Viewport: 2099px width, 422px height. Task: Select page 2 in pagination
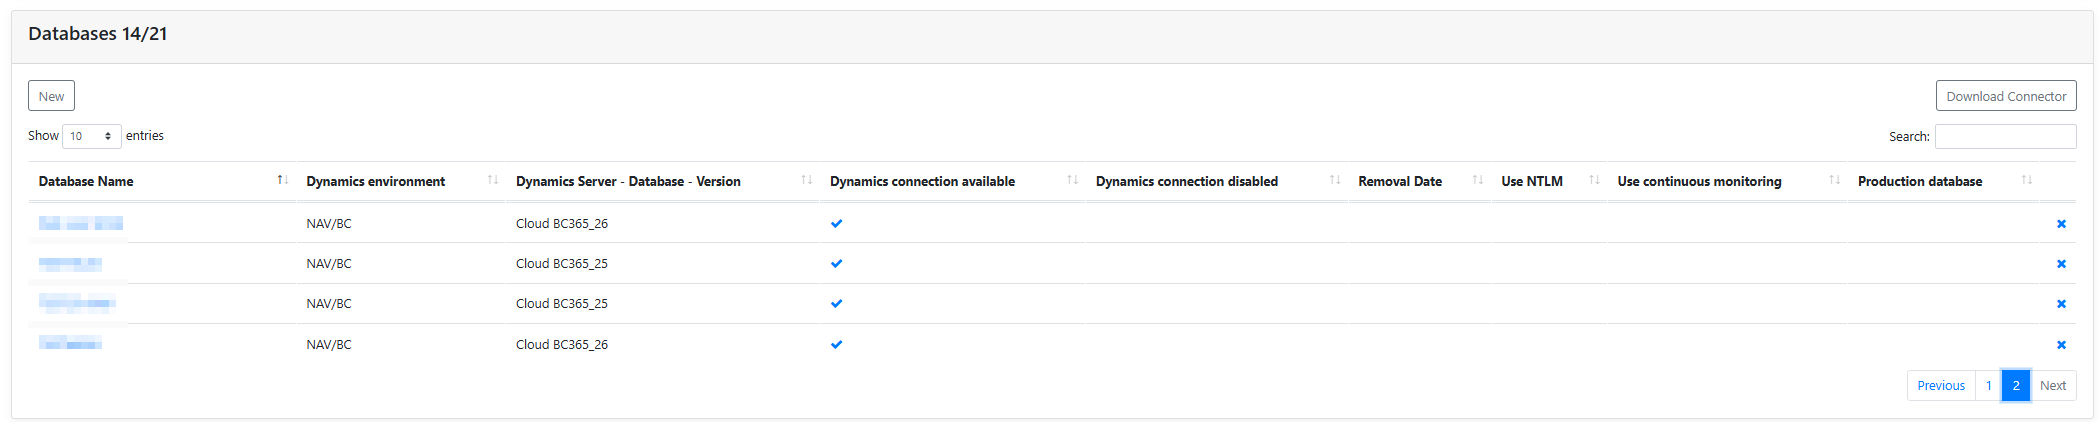point(2015,386)
